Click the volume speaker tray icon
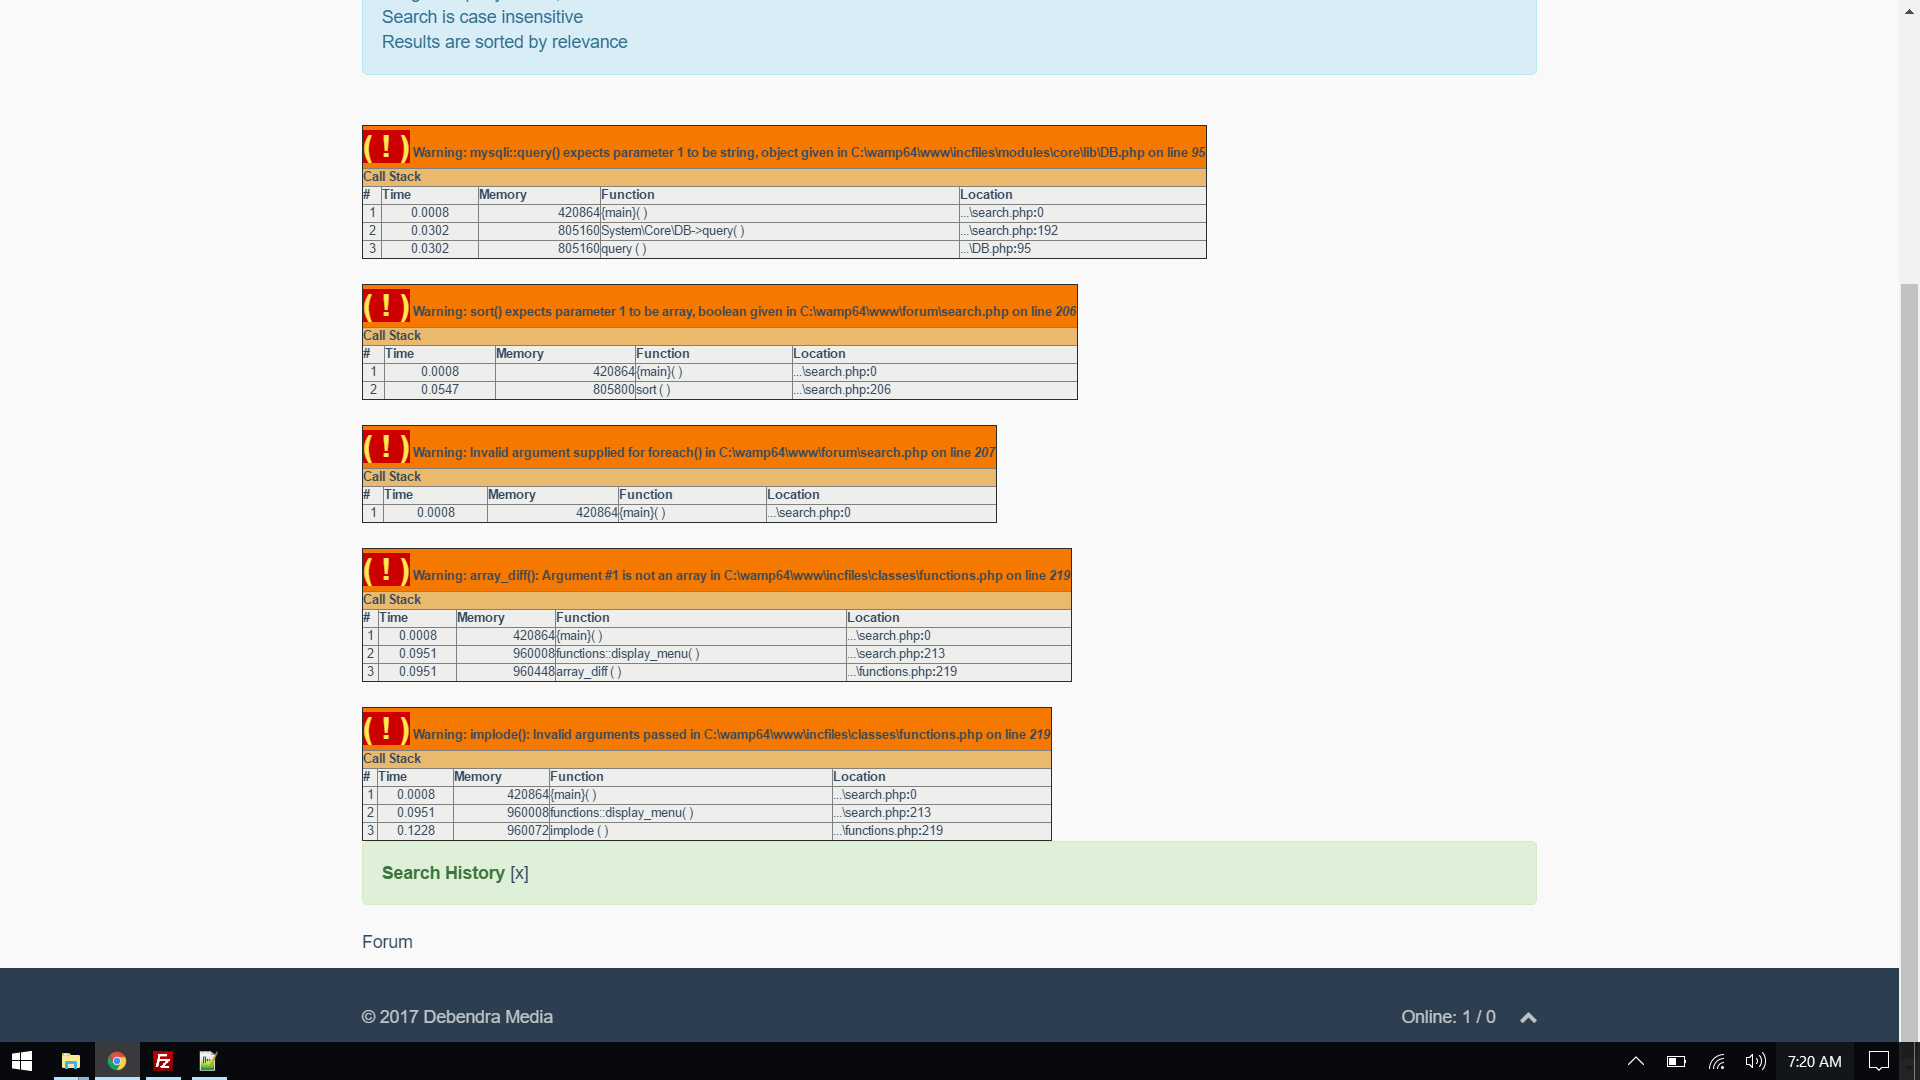The image size is (1920, 1080). (x=1755, y=1061)
